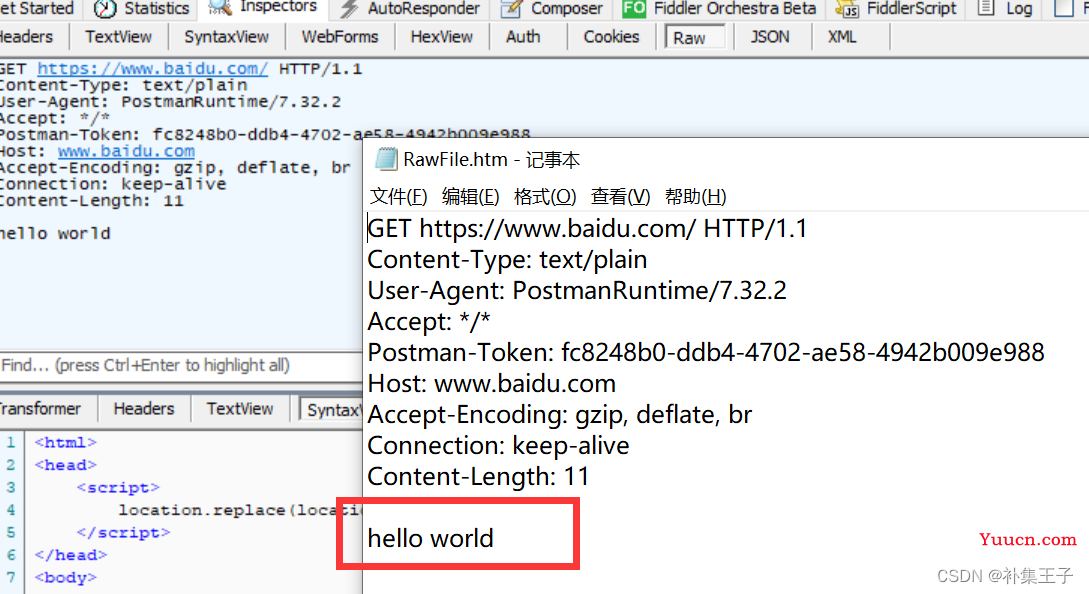The image size is (1089, 594).
Task: Click 'Accept-Encoding: gzip, deflate, br' in Notepad
Action: click(560, 415)
